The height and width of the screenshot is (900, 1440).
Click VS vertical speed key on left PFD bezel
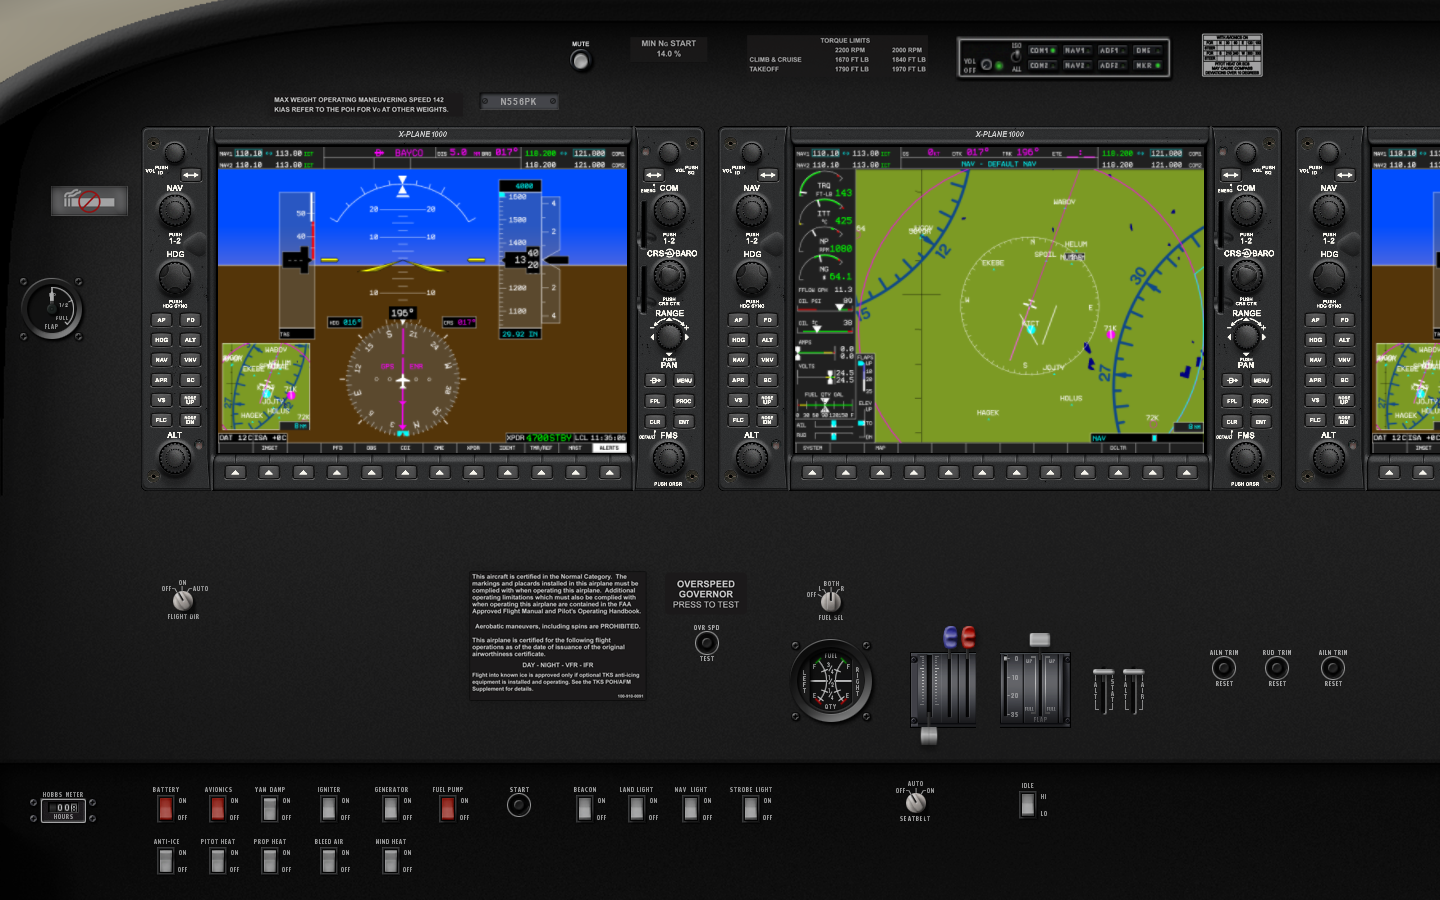pyautogui.click(x=161, y=400)
